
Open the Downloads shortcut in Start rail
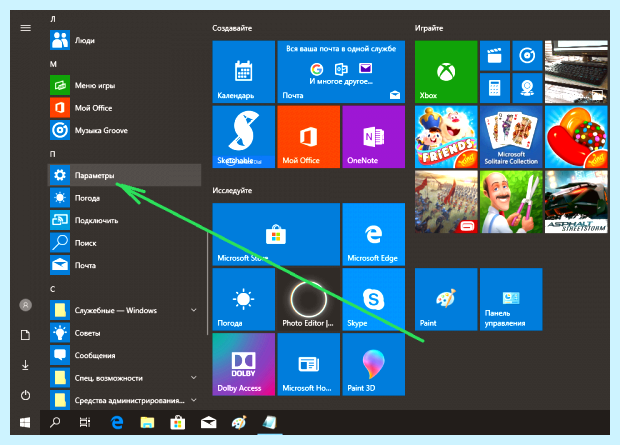click(x=26, y=365)
